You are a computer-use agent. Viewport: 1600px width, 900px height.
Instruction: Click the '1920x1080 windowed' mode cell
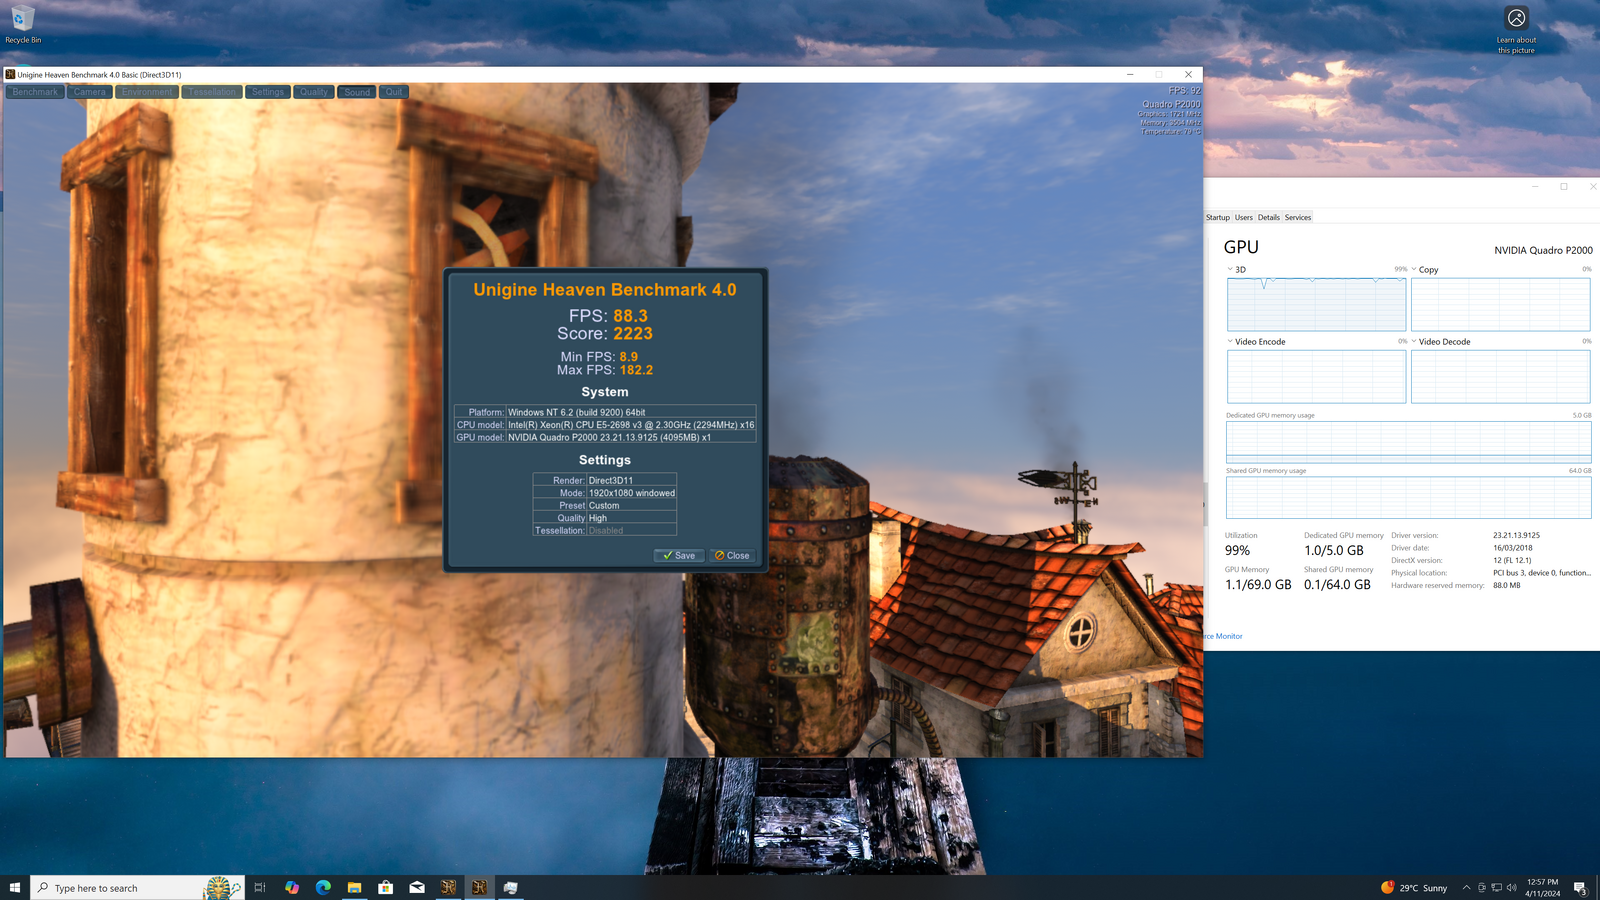click(x=631, y=493)
